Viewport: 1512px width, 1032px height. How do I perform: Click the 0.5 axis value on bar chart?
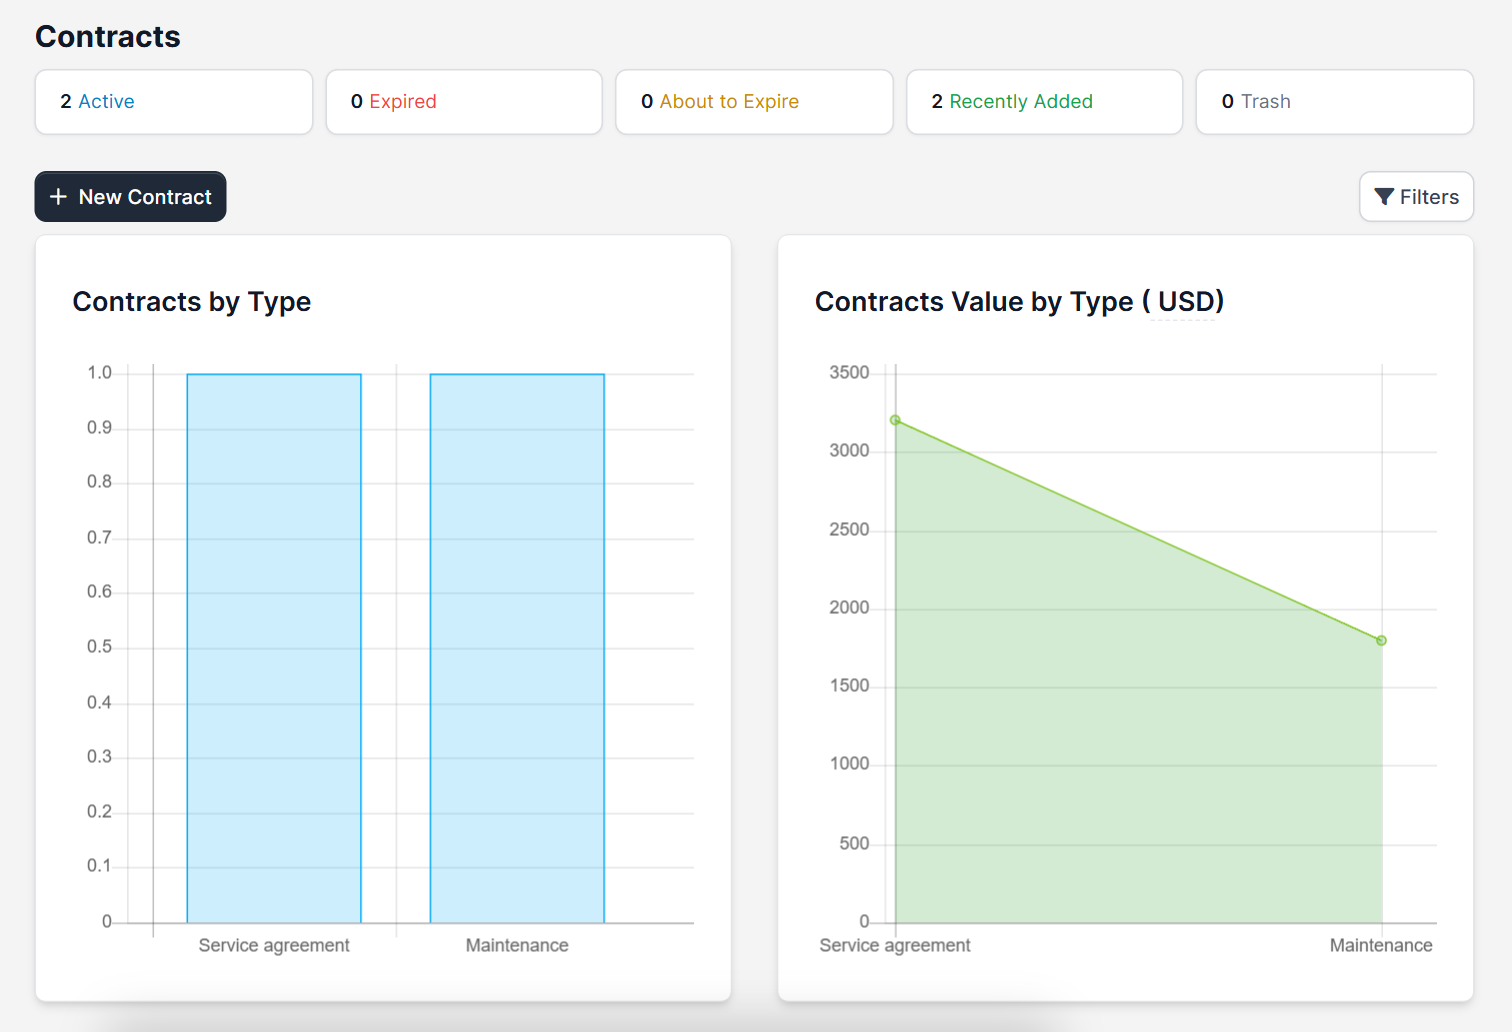tap(100, 647)
